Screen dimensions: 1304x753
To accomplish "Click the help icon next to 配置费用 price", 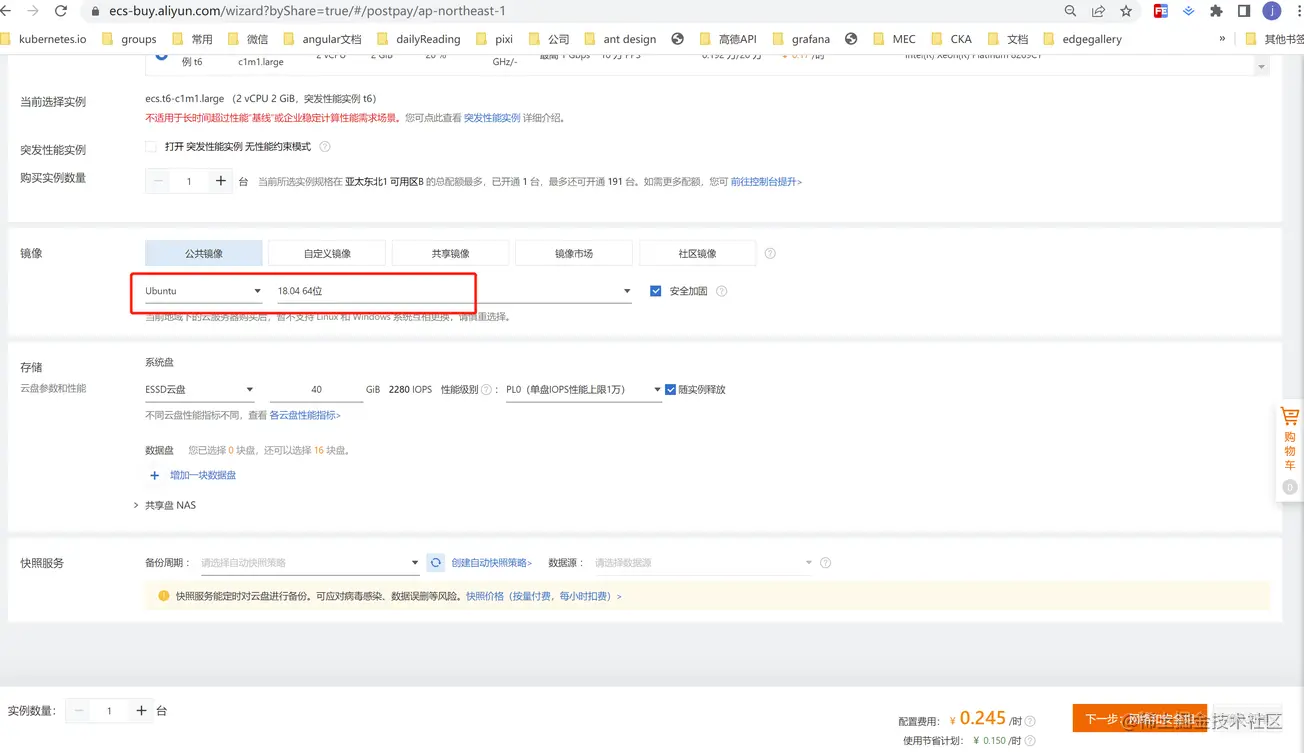I will click(x=1030, y=721).
